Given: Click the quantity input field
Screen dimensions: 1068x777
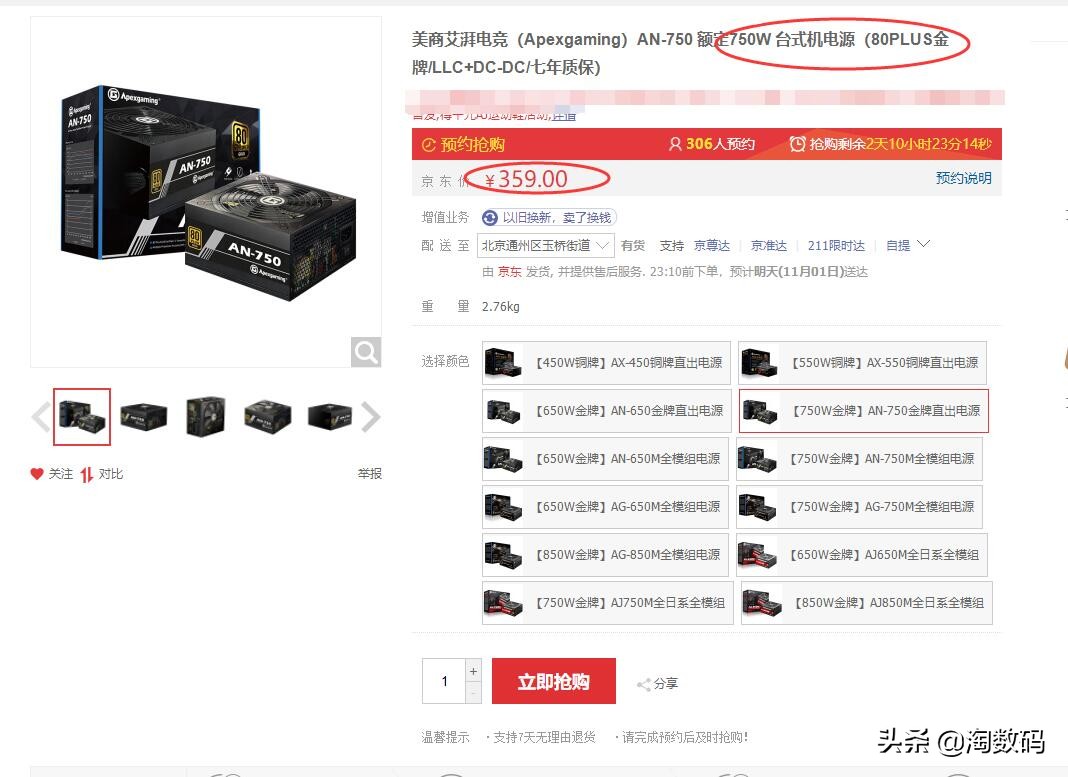Looking at the screenshot, I should click(x=444, y=681).
